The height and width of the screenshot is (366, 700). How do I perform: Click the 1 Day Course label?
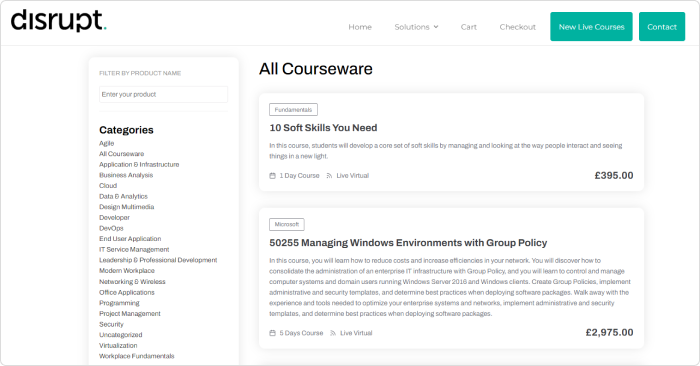[x=300, y=176]
